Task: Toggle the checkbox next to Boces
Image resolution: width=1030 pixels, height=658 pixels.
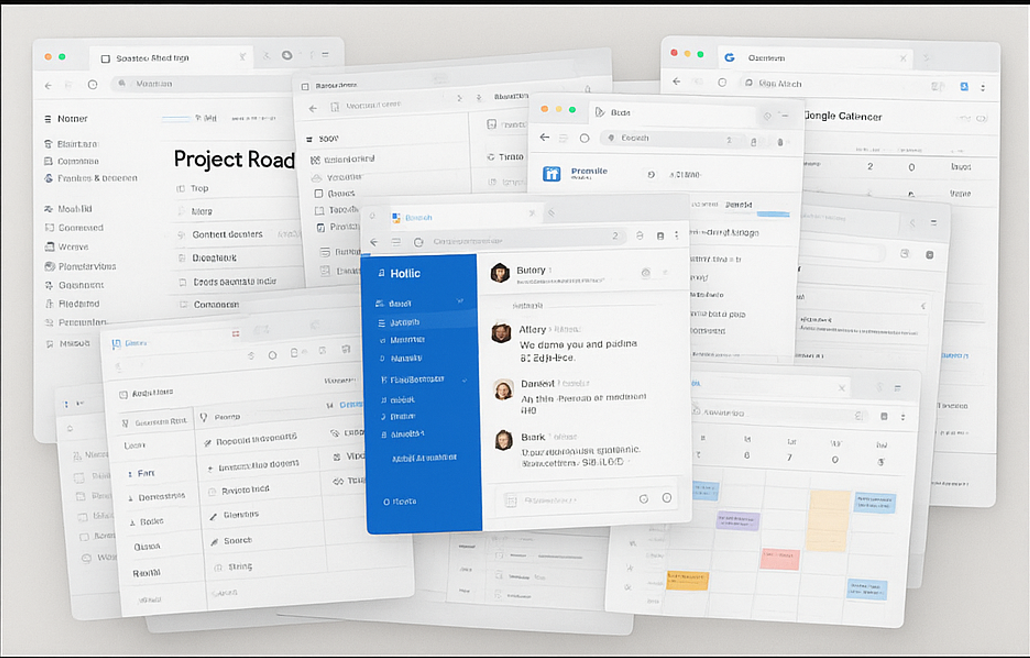Action: (319, 194)
